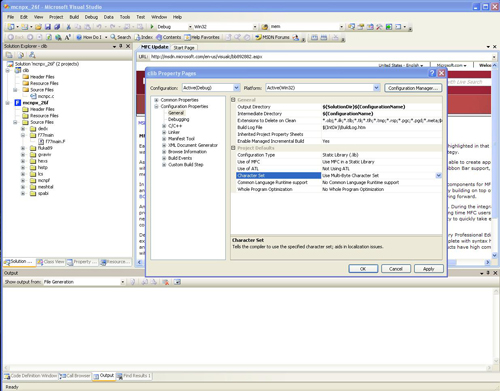
Task: Click the New Project toolbar icon
Action: click(x=11, y=27)
